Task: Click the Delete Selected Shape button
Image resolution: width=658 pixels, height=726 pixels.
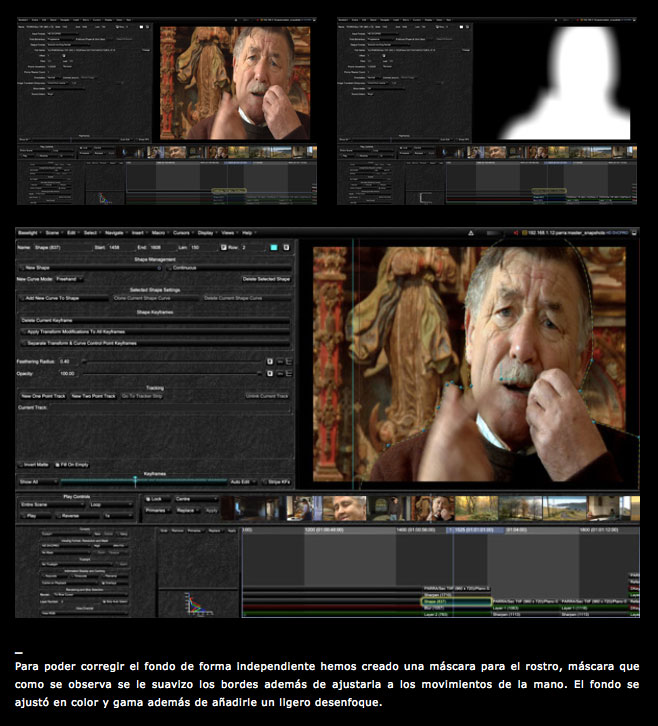Action: (266, 279)
